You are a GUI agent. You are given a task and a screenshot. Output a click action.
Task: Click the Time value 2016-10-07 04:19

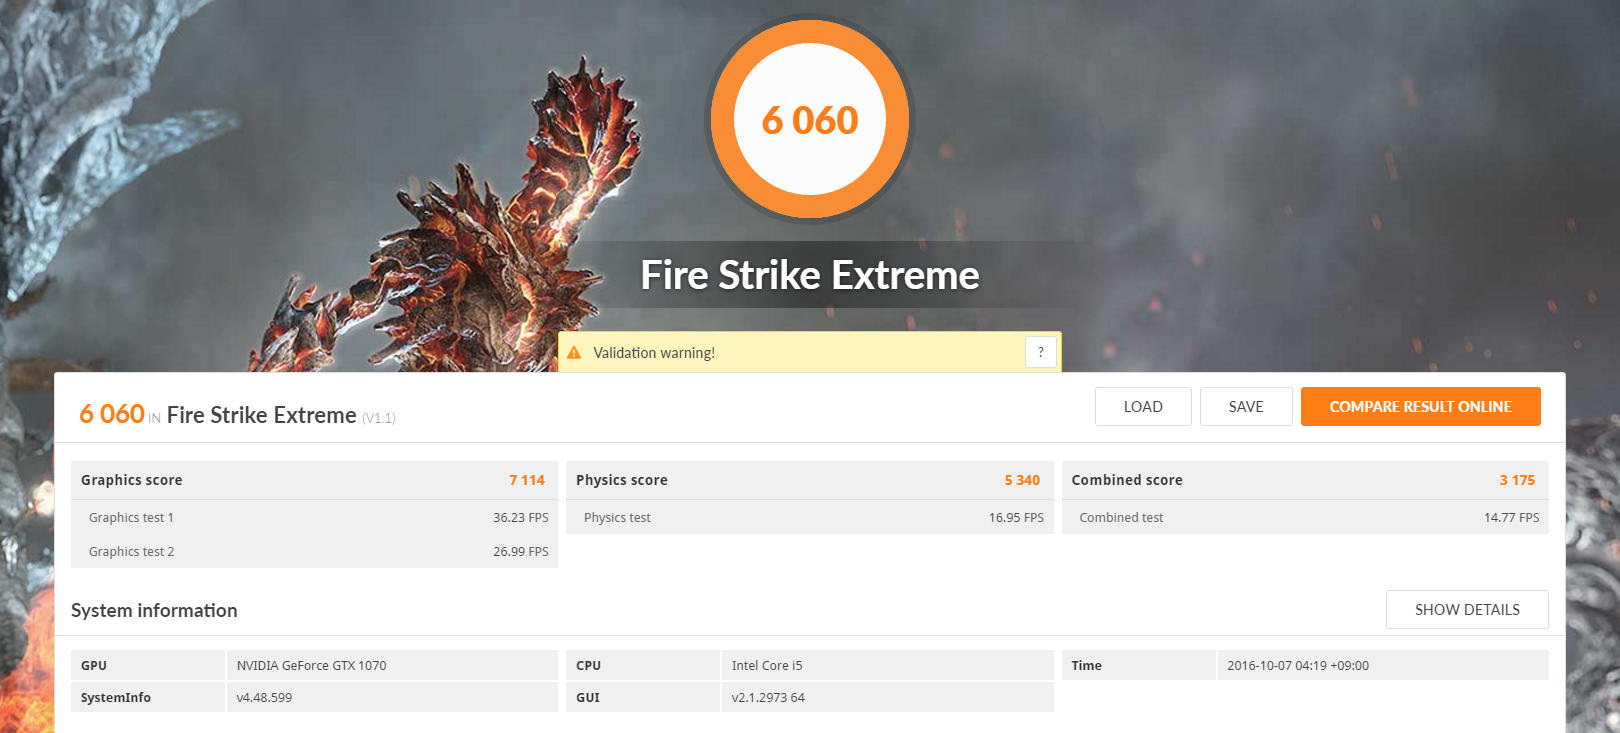click(x=1298, y=665)
